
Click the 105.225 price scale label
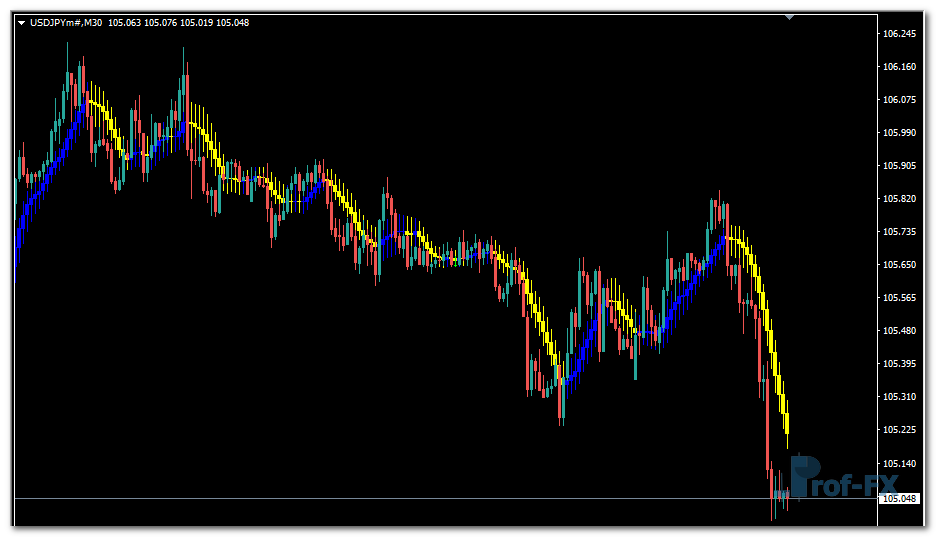pyautogui.click(x=900, y=430)
